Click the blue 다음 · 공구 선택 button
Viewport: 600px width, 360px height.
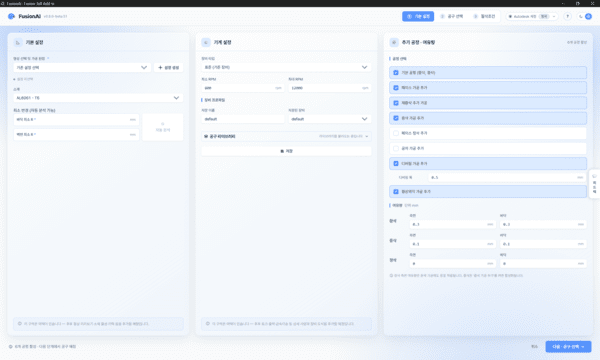[568, 347]
